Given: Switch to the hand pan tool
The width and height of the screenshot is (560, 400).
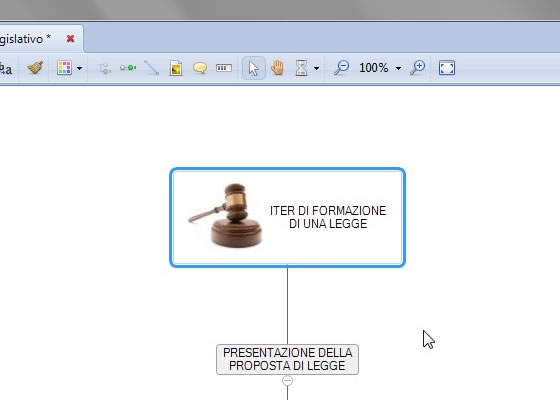Looking at the screenshot, I should pos(277,68).
